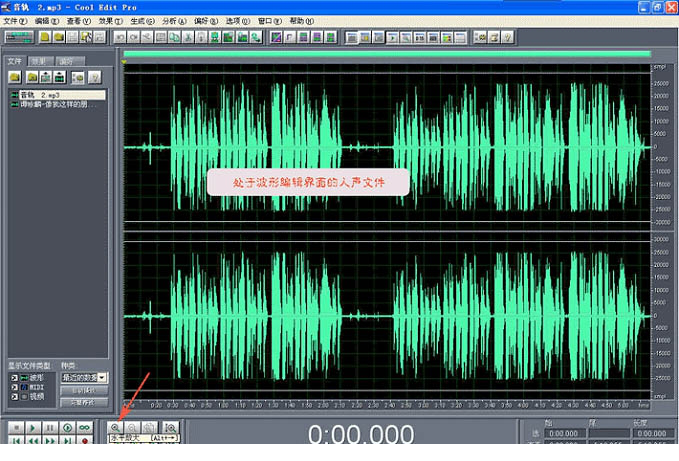
Task: Switch to multitrack view using first toolbar button
Action: (19, 38)
